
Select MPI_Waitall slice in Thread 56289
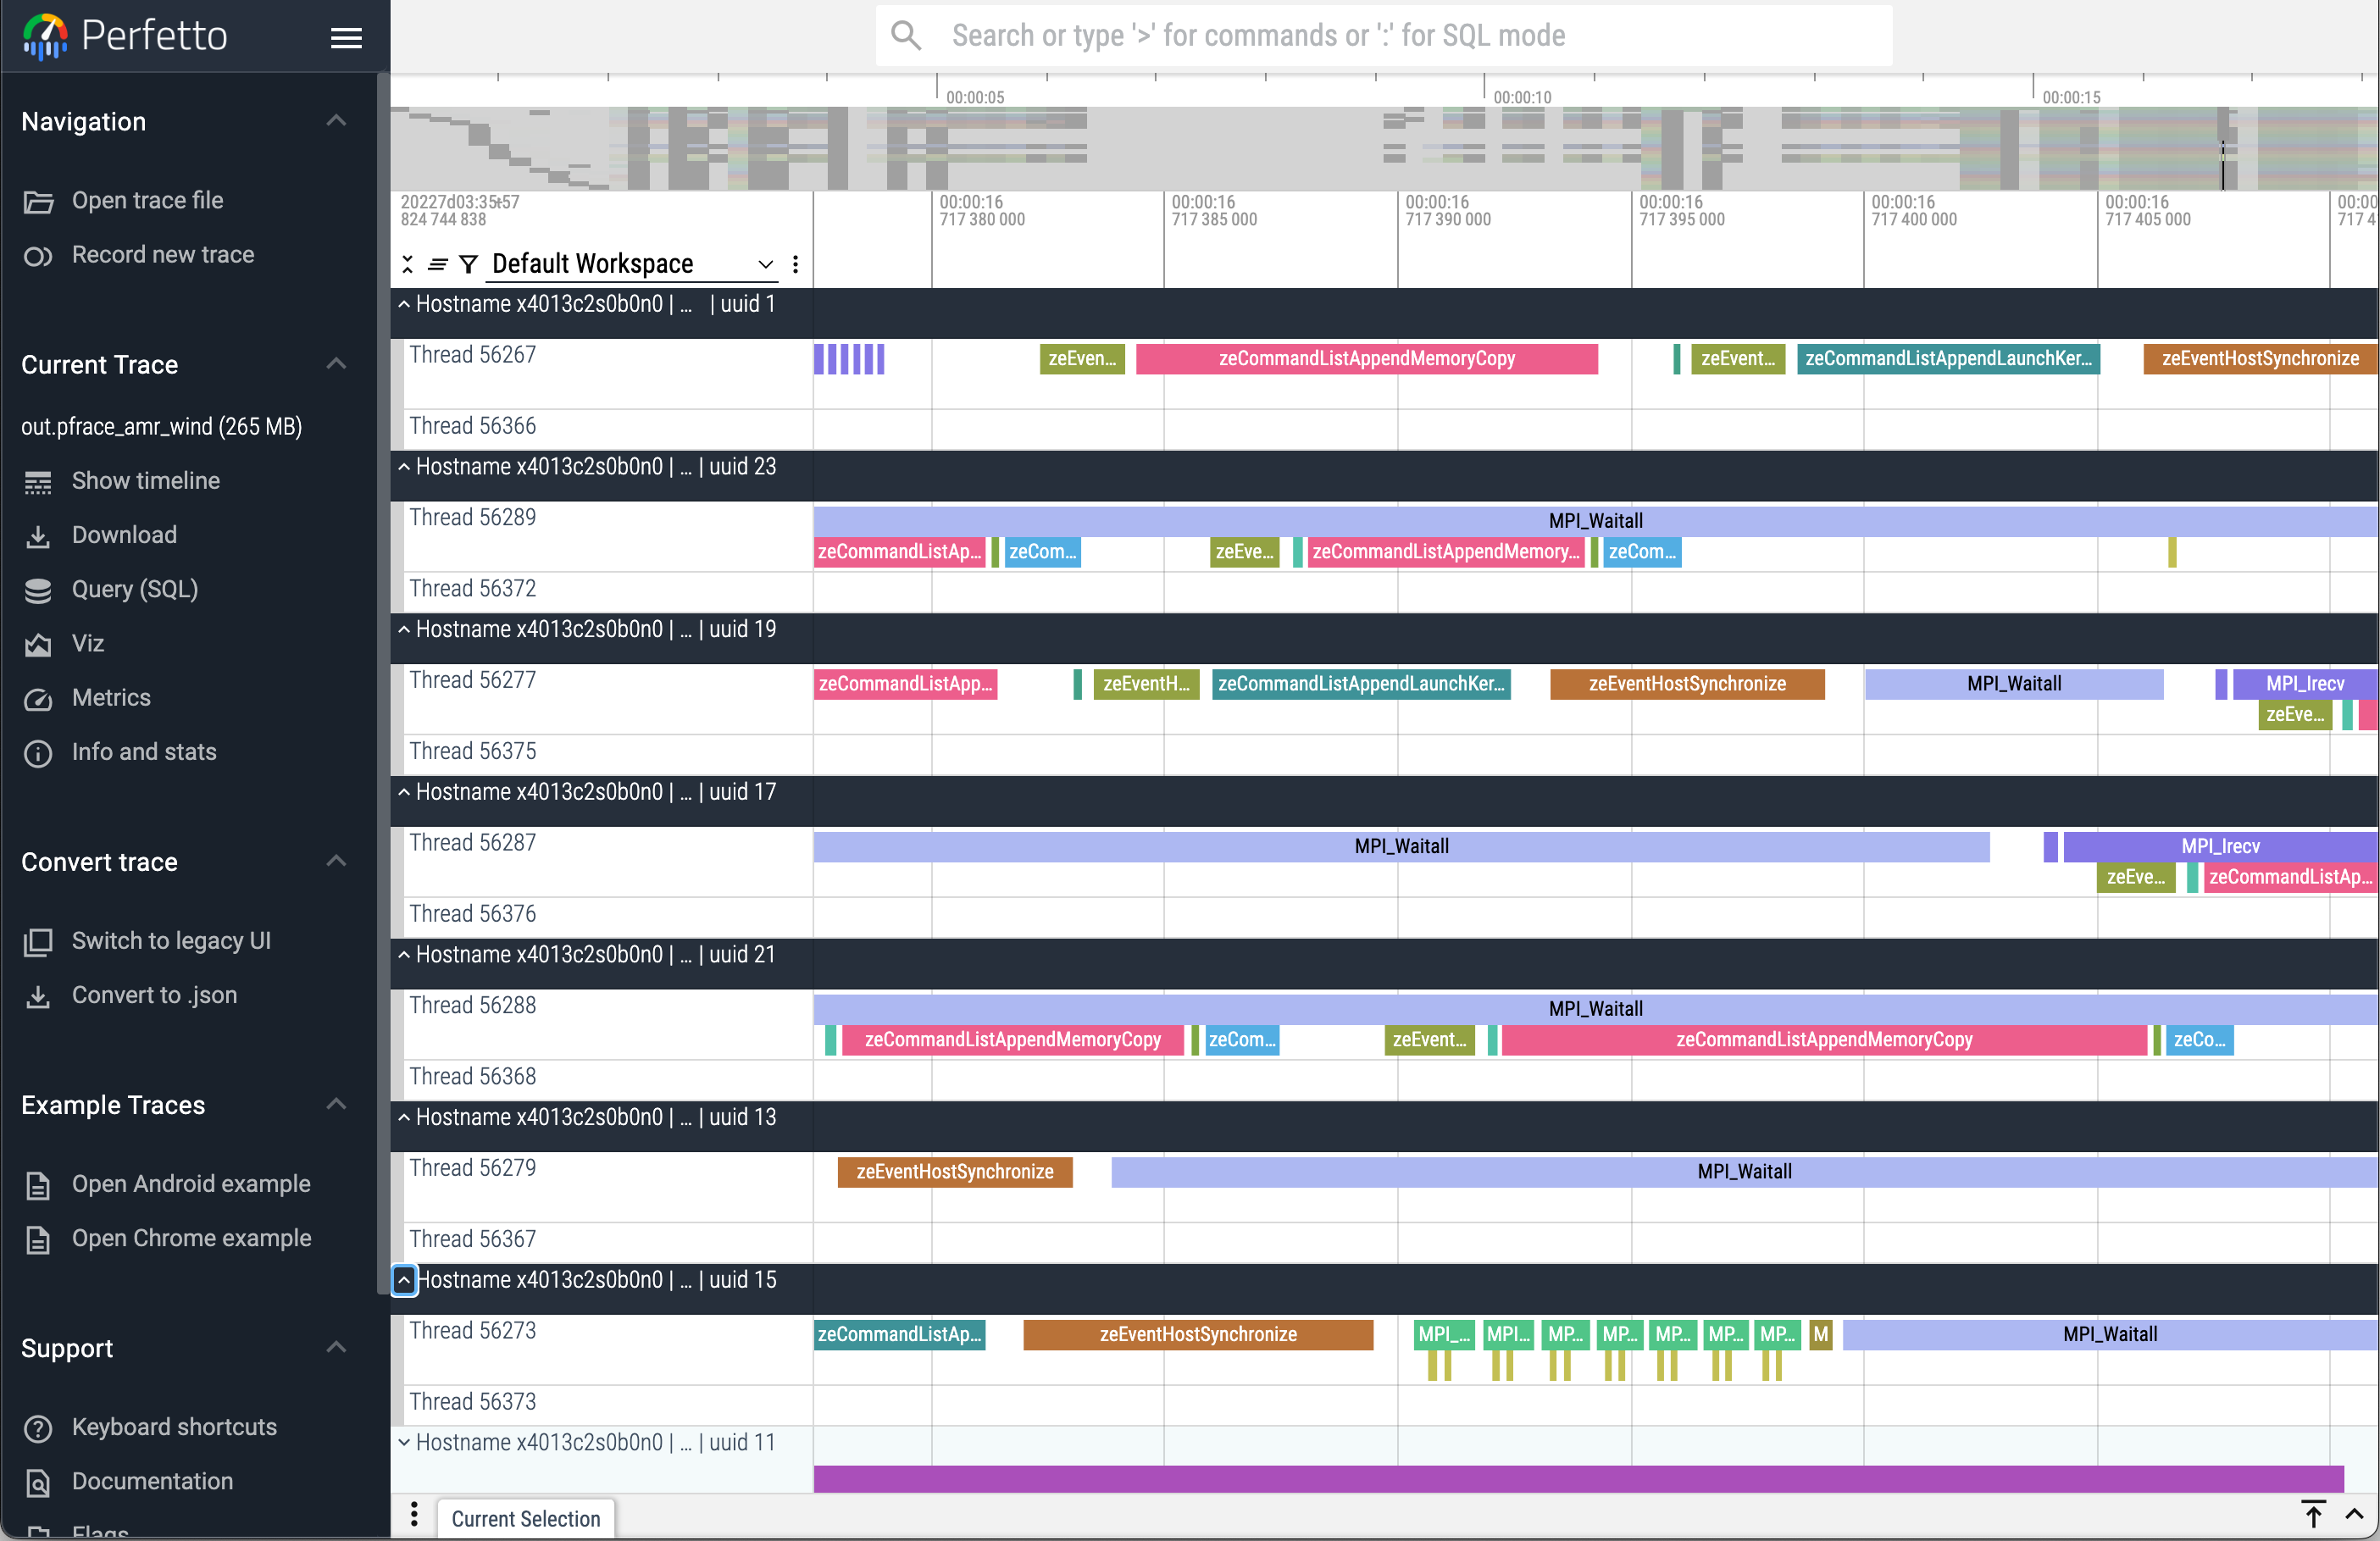click(1595, 521)
